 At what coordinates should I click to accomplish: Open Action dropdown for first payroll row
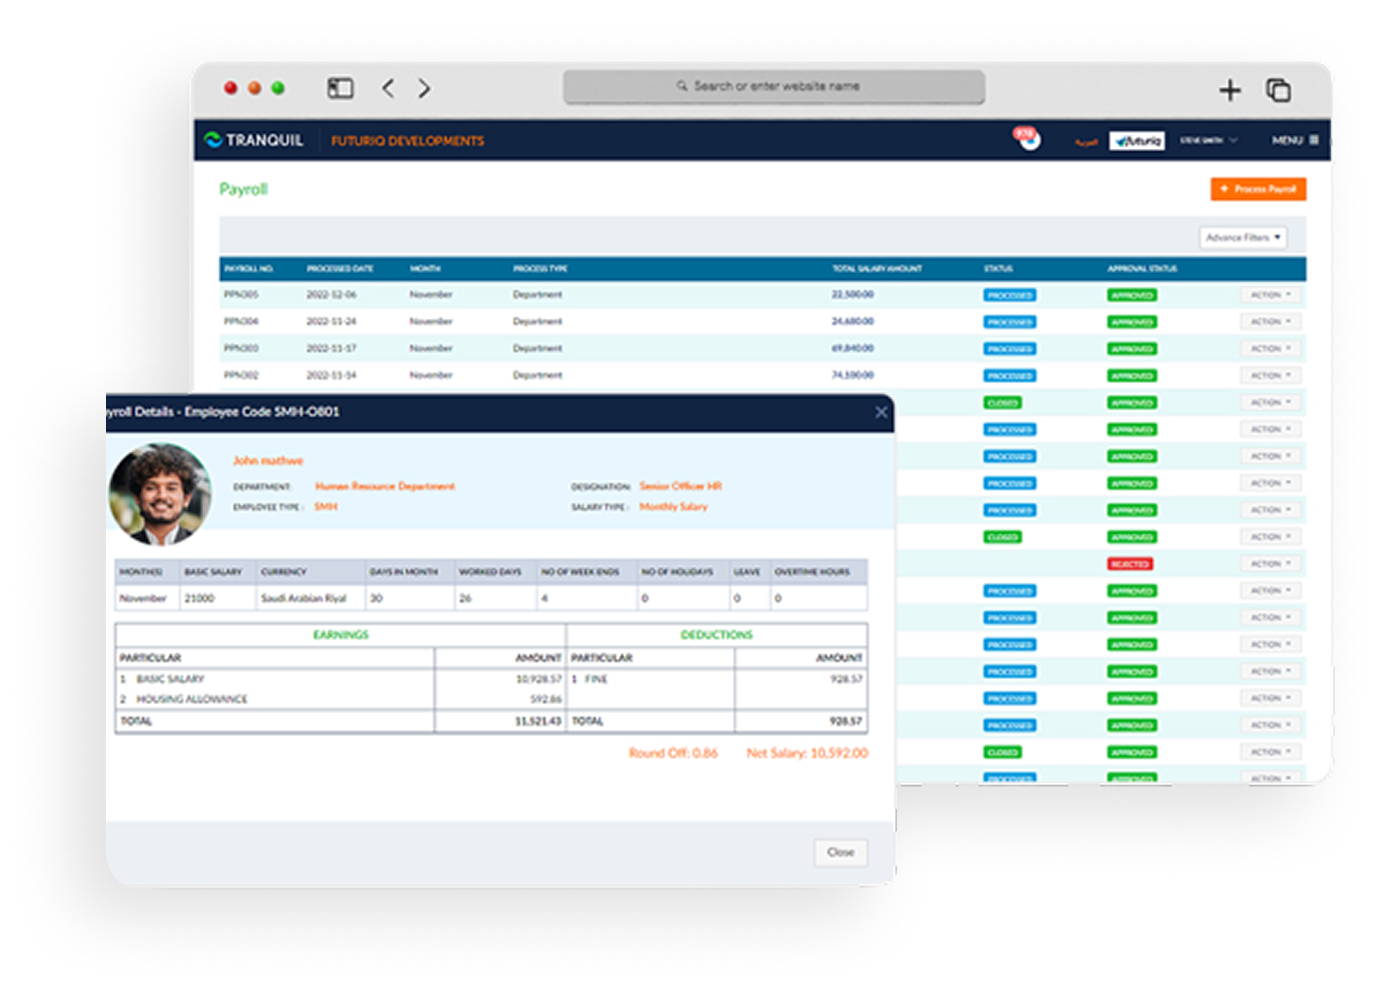pos(1270,295)
